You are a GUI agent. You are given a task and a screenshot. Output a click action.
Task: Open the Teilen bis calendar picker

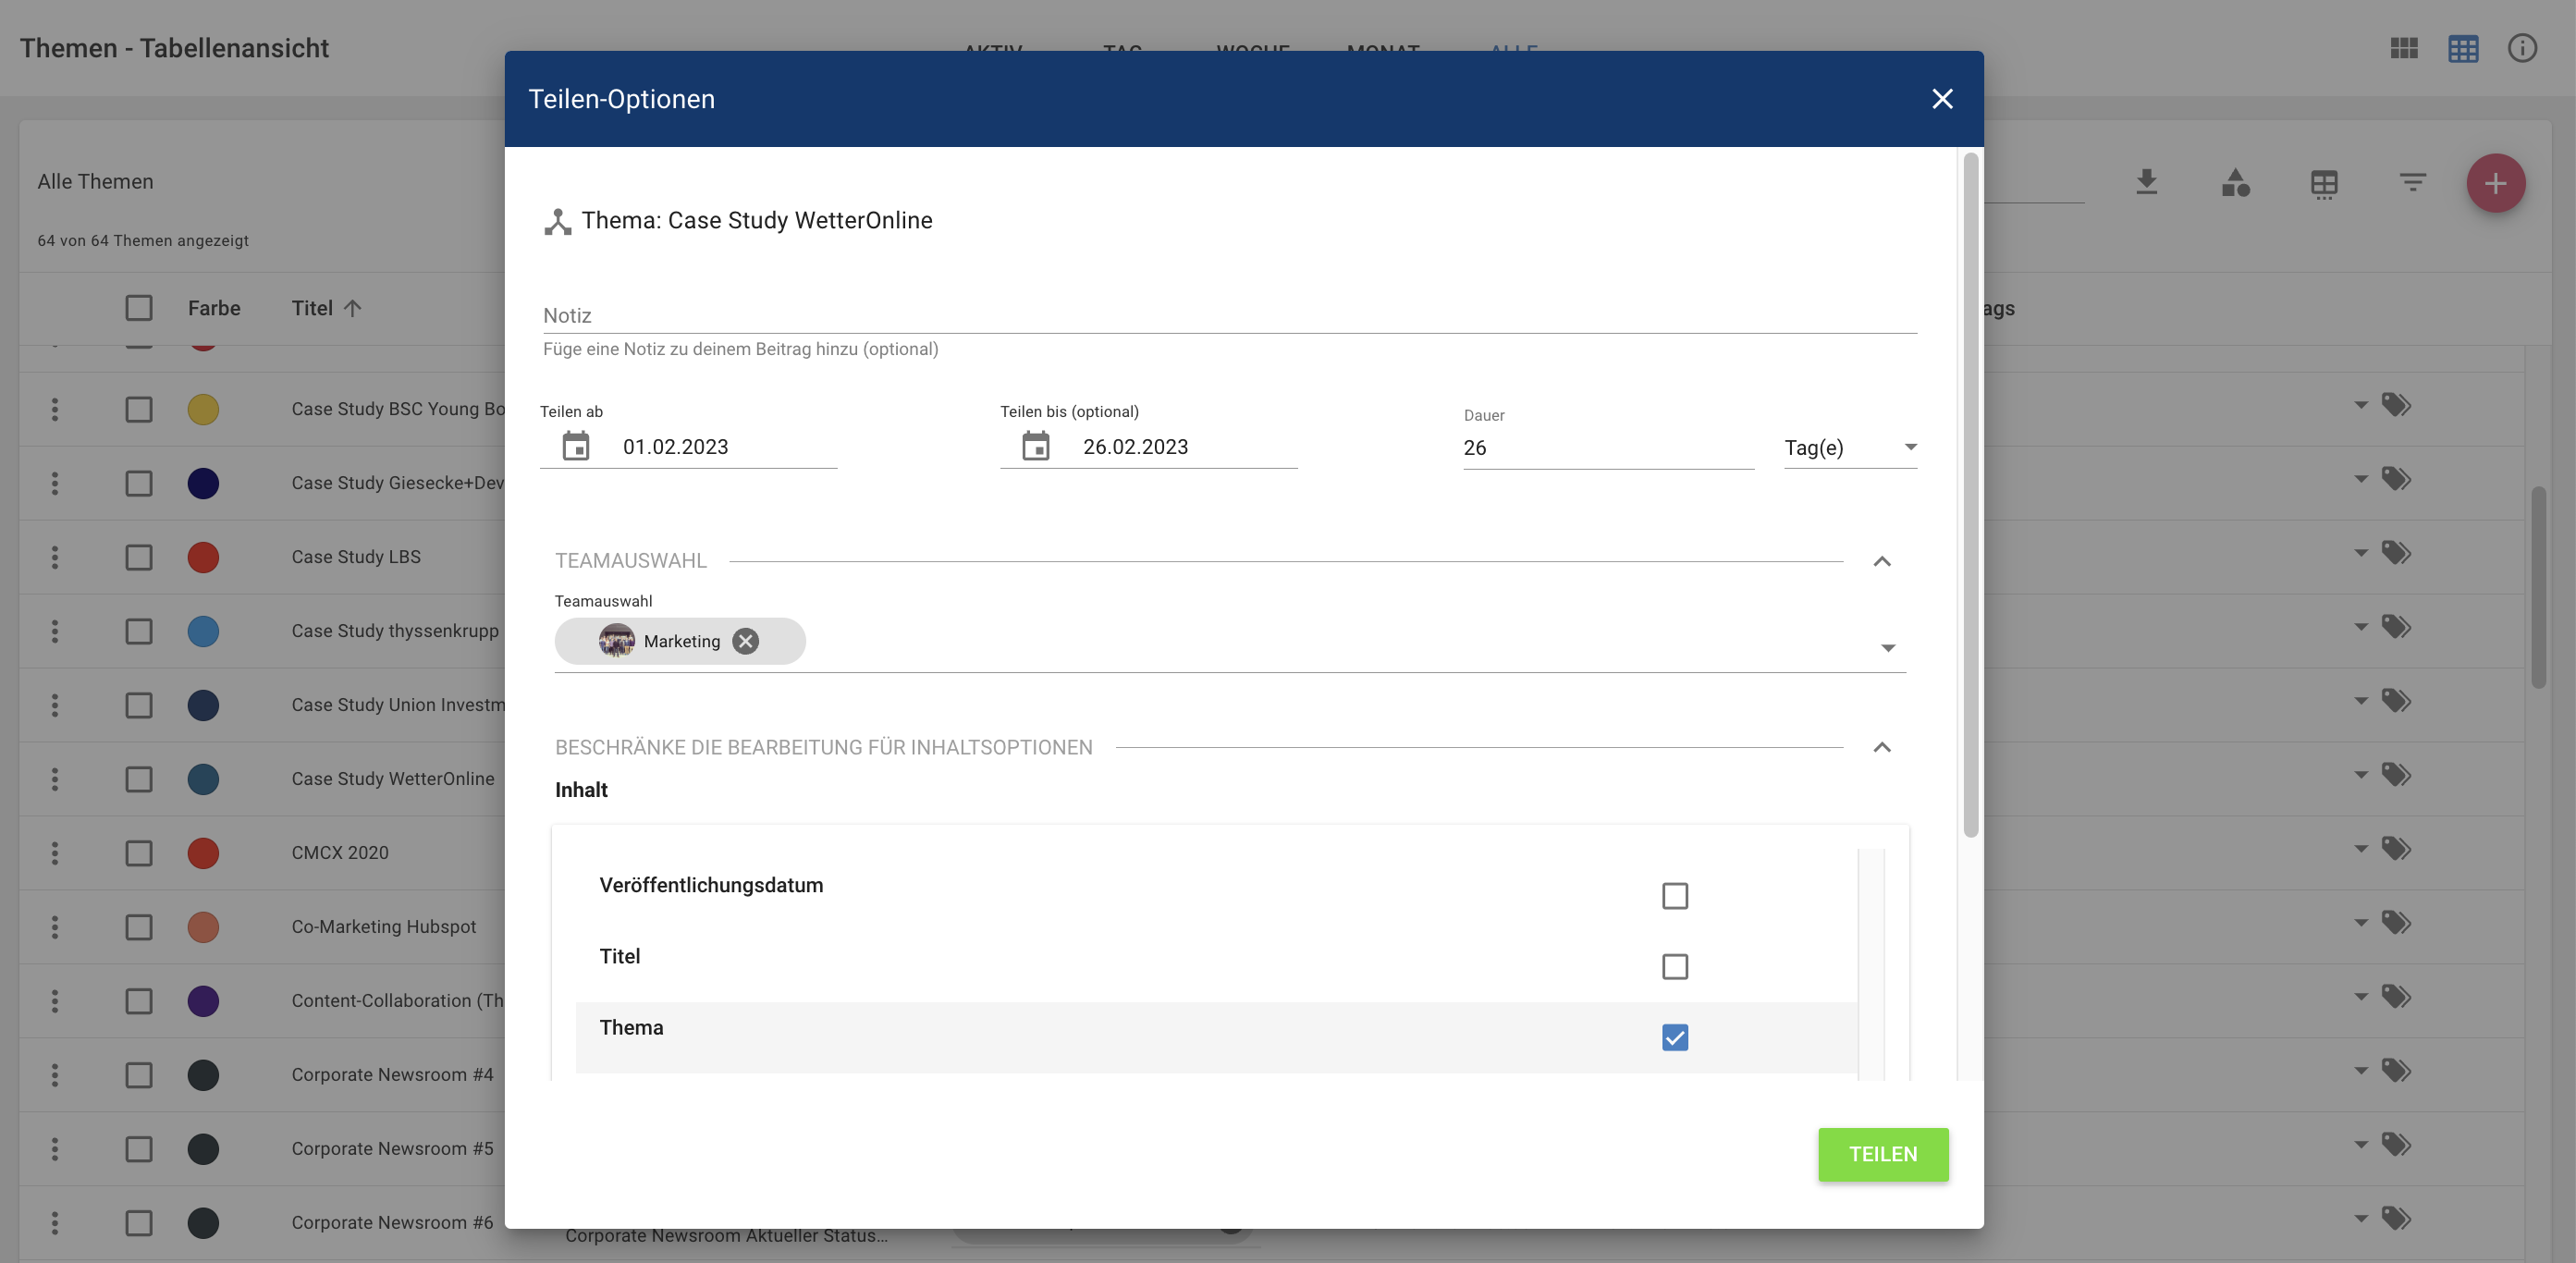click(1036, 446)
